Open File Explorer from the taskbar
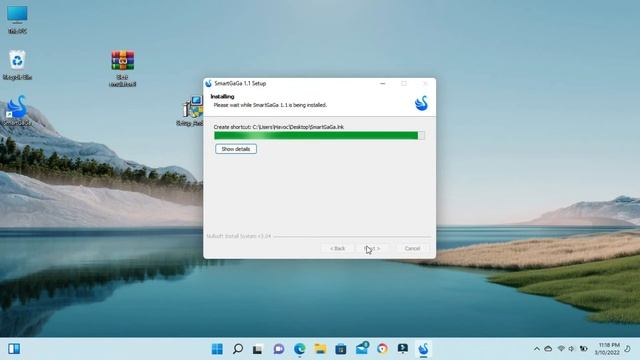 [x=320, y=349]
